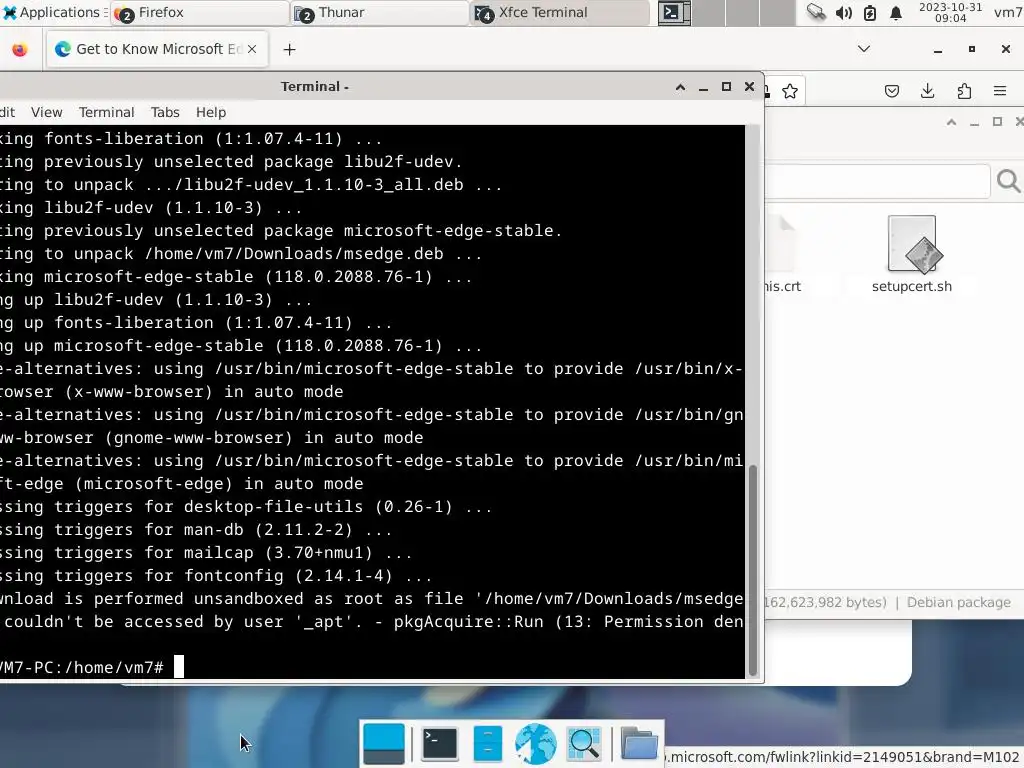Click the Debian package status bar text

click(958, 602)
